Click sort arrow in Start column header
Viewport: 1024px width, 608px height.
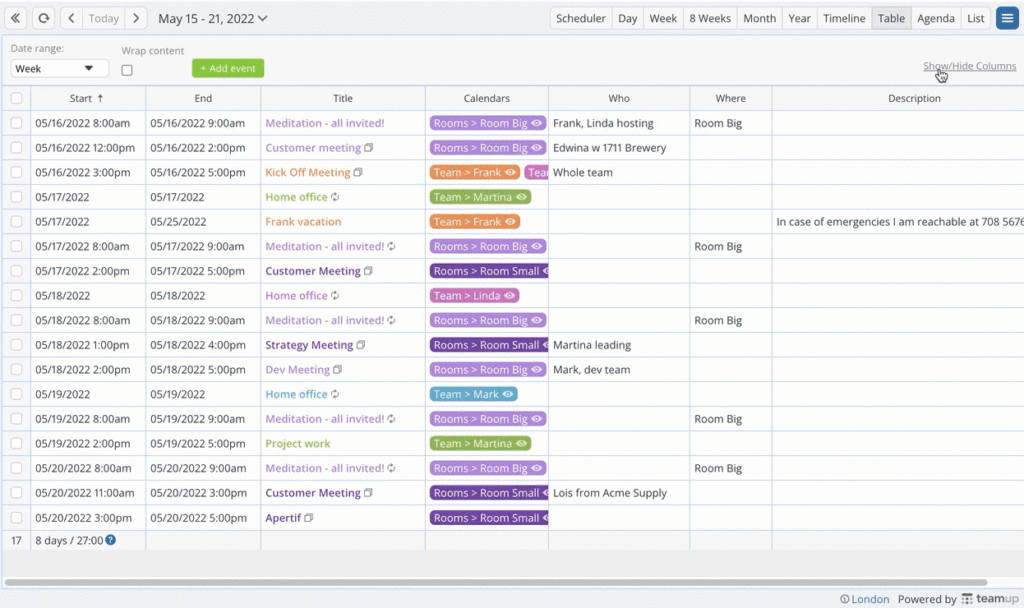pos(100,98)
